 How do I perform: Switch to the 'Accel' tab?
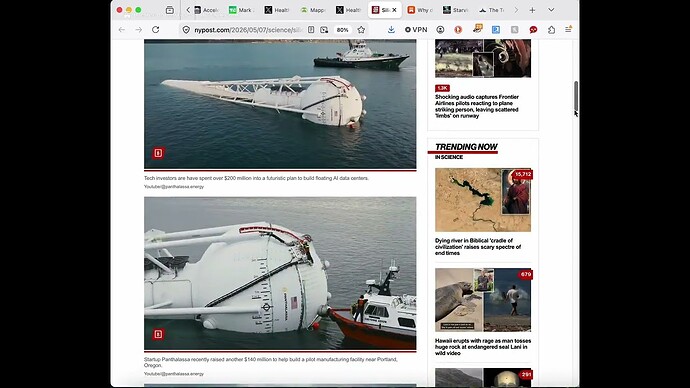tap(207, 10)
